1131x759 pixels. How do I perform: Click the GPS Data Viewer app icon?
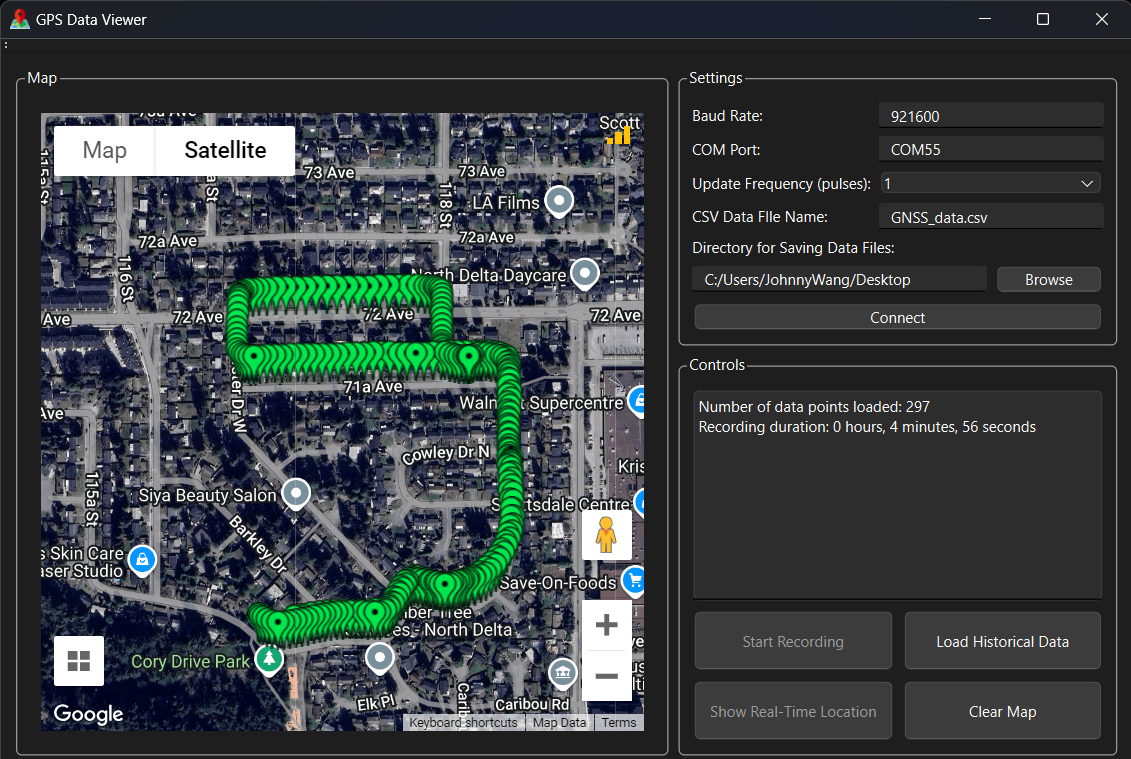point(20,19)
